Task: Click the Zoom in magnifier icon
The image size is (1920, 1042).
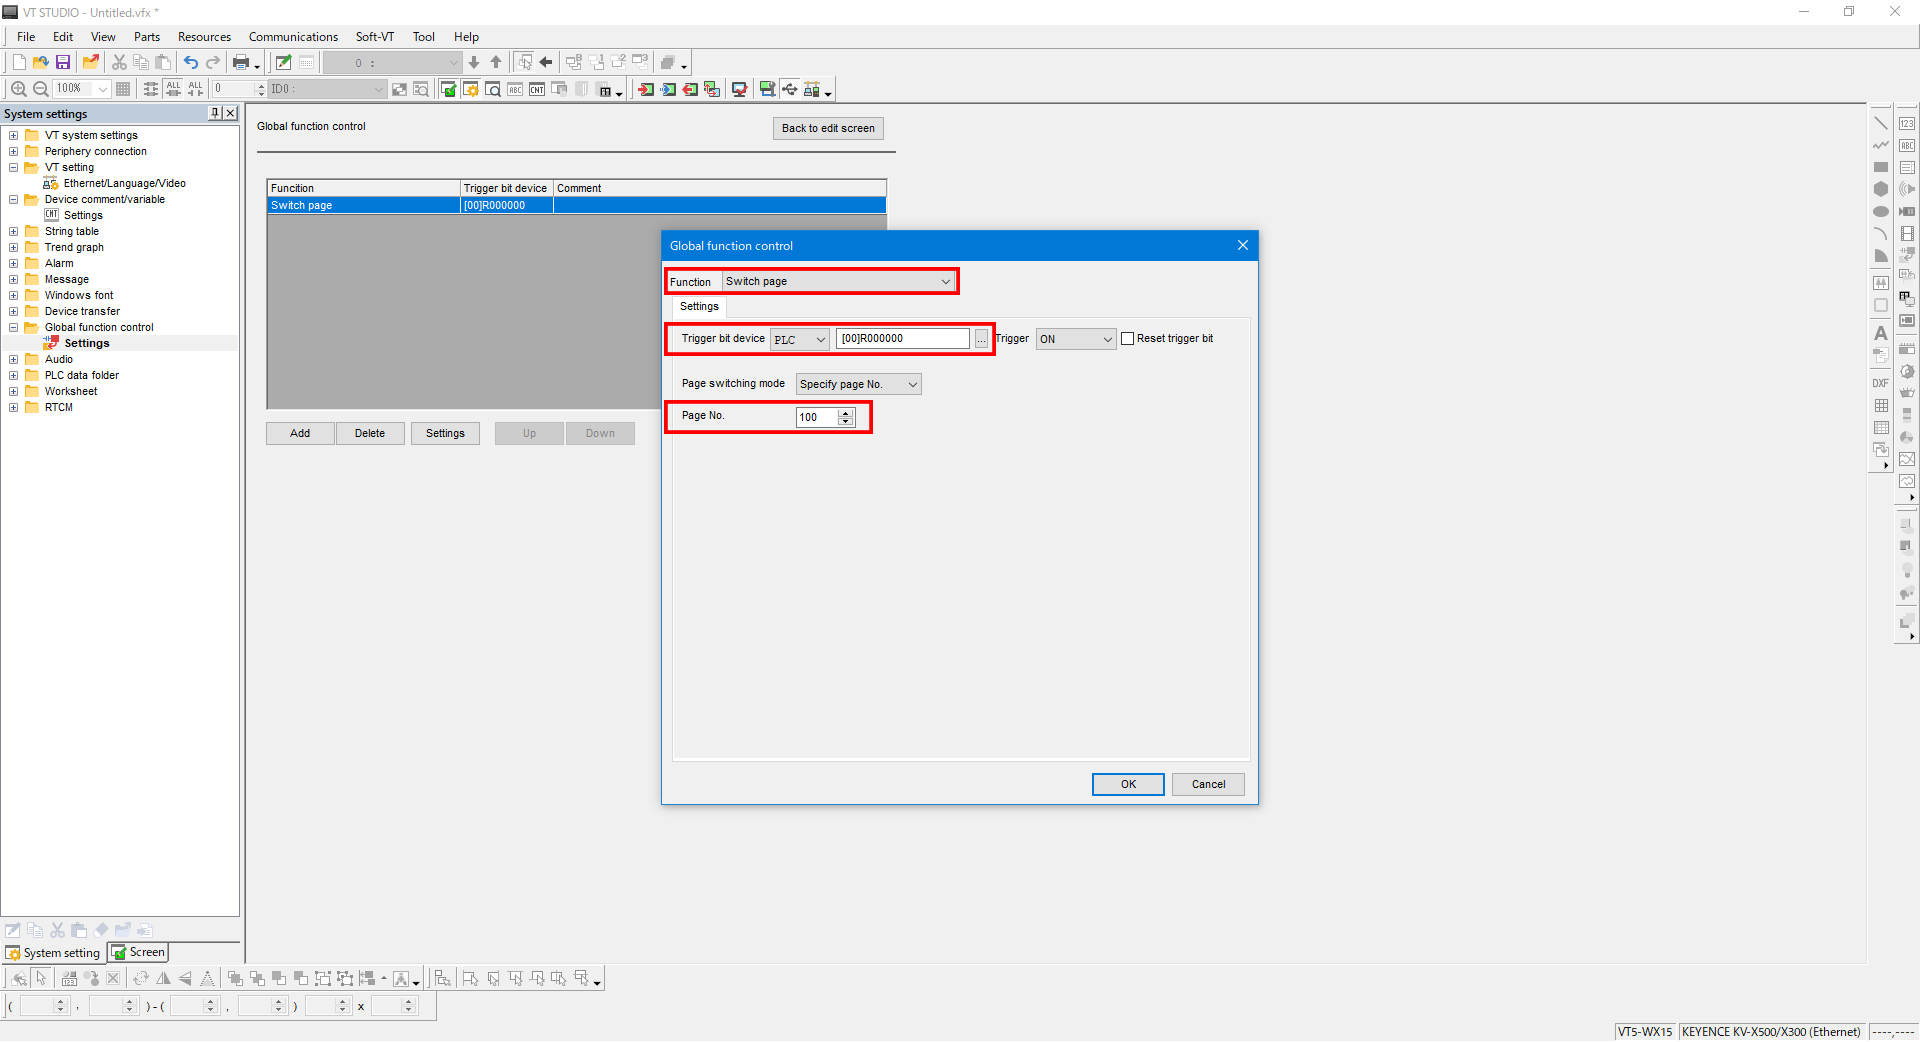Action: click(x=18, y=89)
